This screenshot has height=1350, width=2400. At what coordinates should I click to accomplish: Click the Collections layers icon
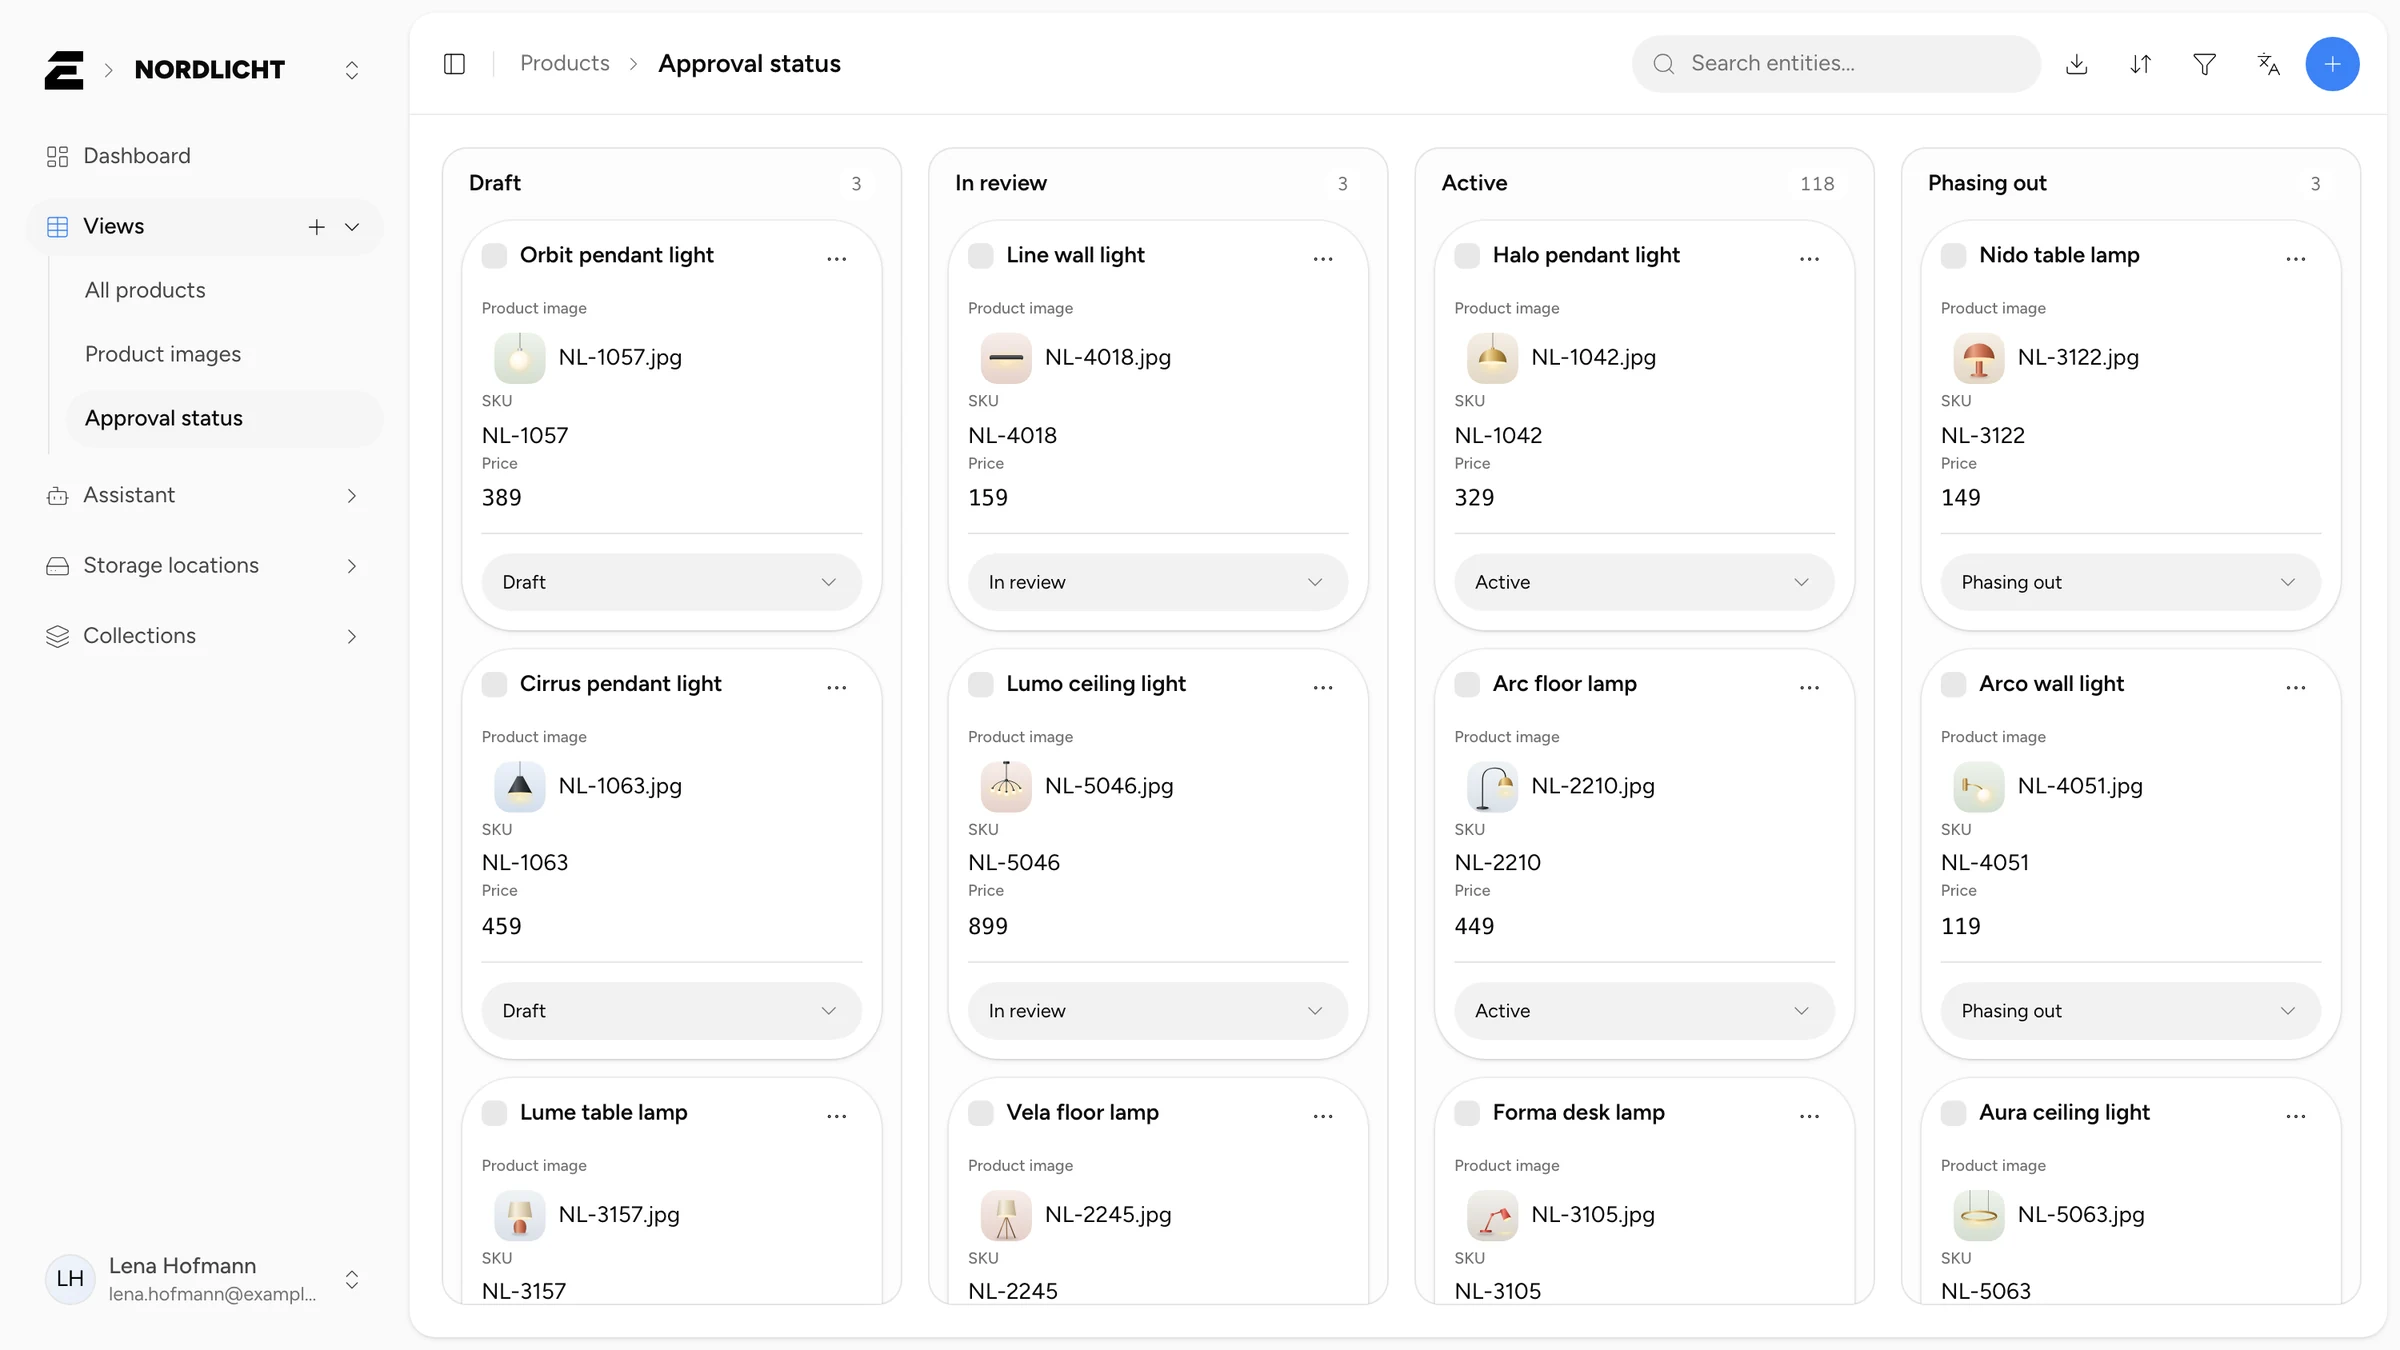(x=58, y=636)
